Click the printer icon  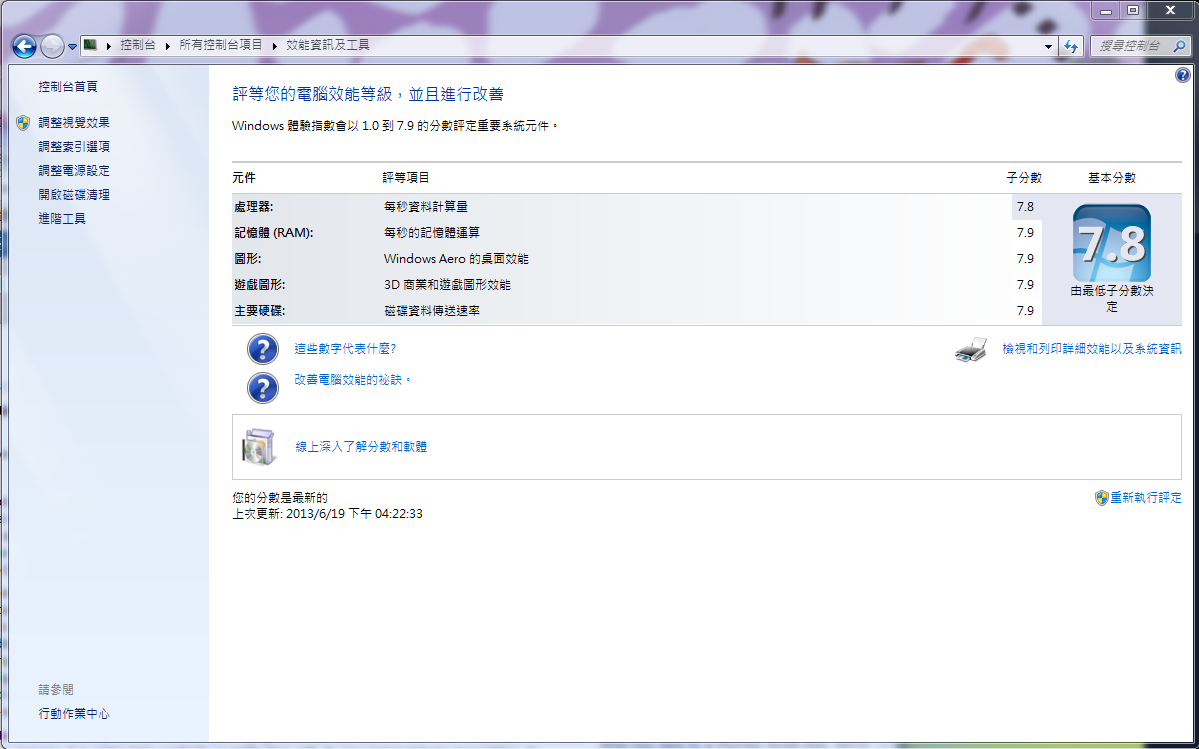[x=971, y=349]
